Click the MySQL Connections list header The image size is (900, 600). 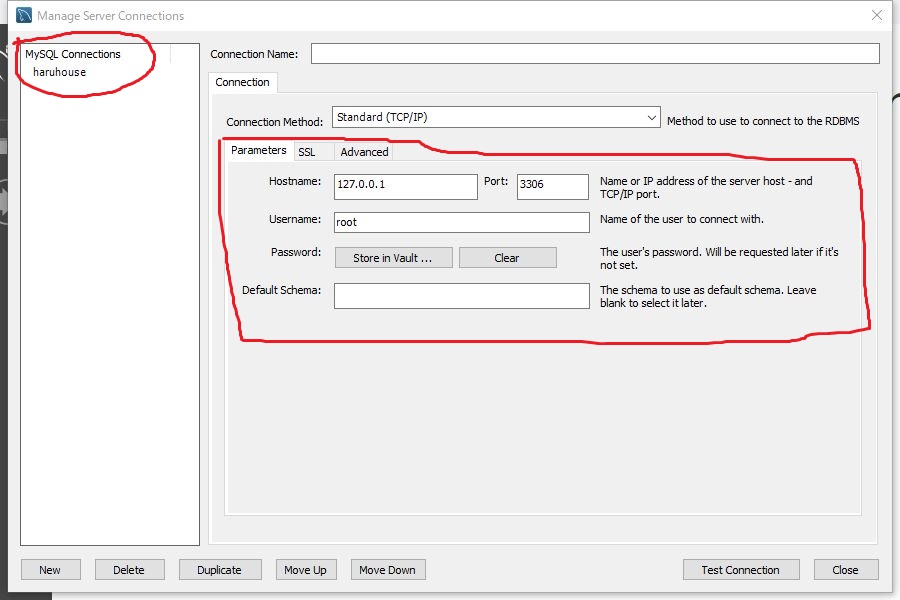point(73,54)
